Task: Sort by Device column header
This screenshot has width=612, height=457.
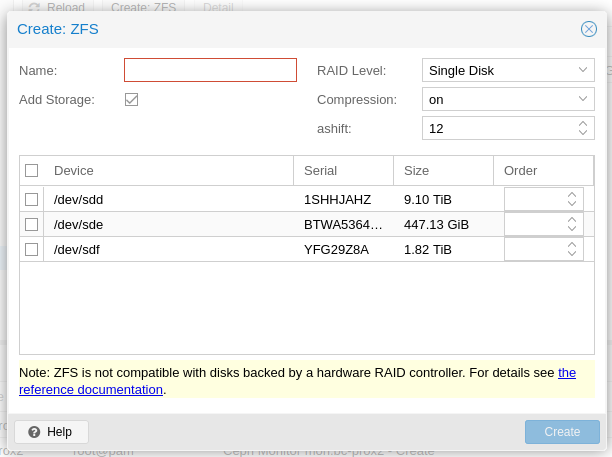Action: [x=169, y=171]
